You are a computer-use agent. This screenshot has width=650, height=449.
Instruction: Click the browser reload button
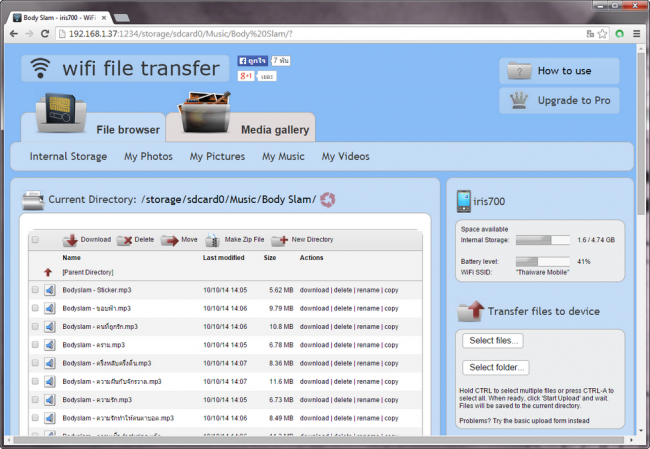point(45,34)
